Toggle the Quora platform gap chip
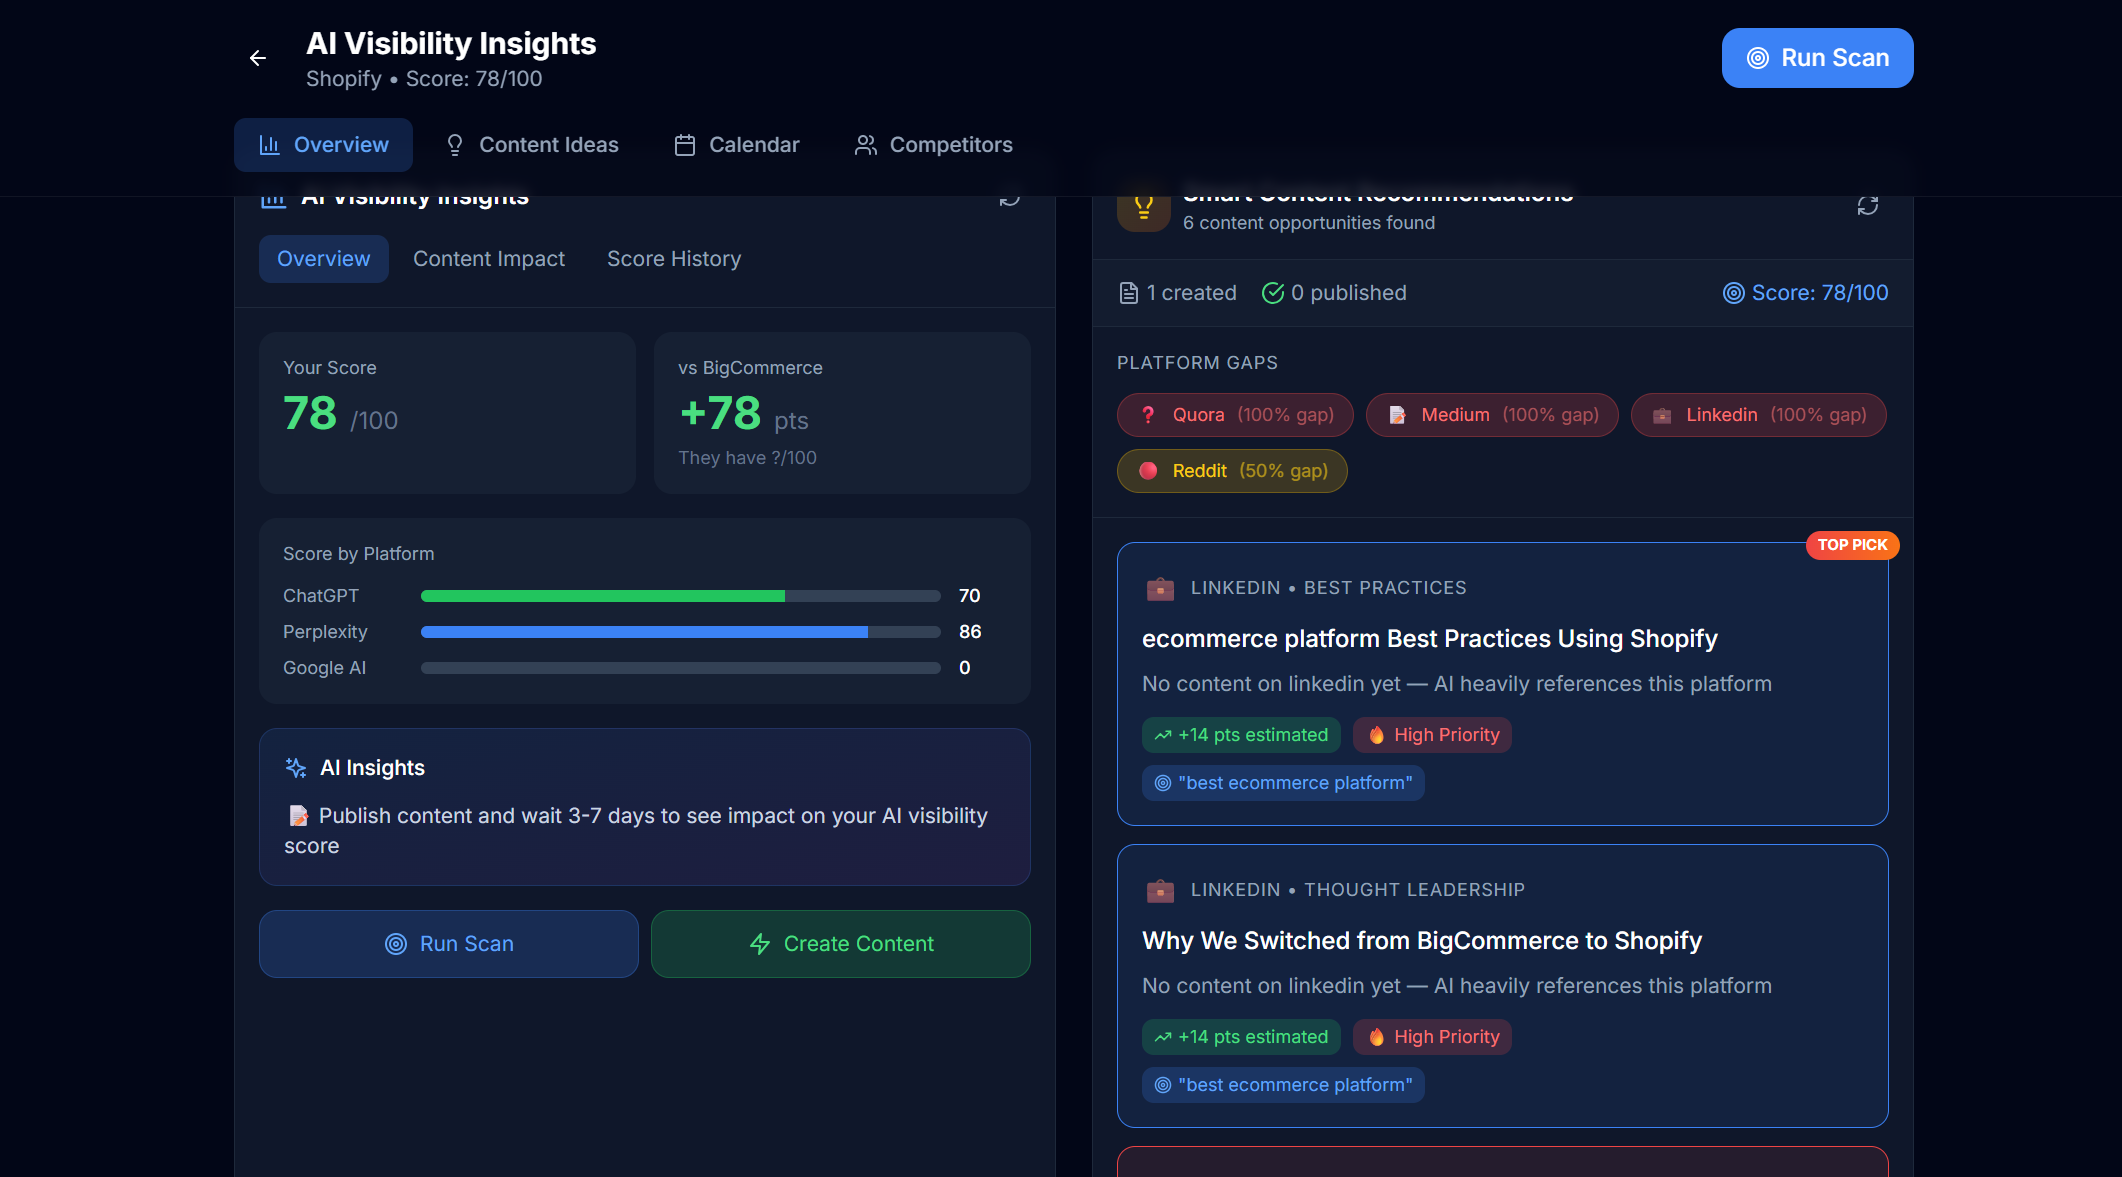The width and height of the screenshot is (2122, 1177). point(1234,414)
